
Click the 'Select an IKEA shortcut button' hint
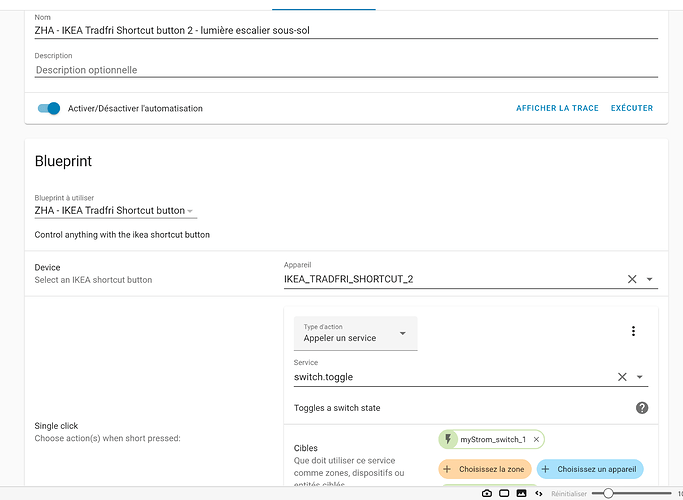(93, 280)
